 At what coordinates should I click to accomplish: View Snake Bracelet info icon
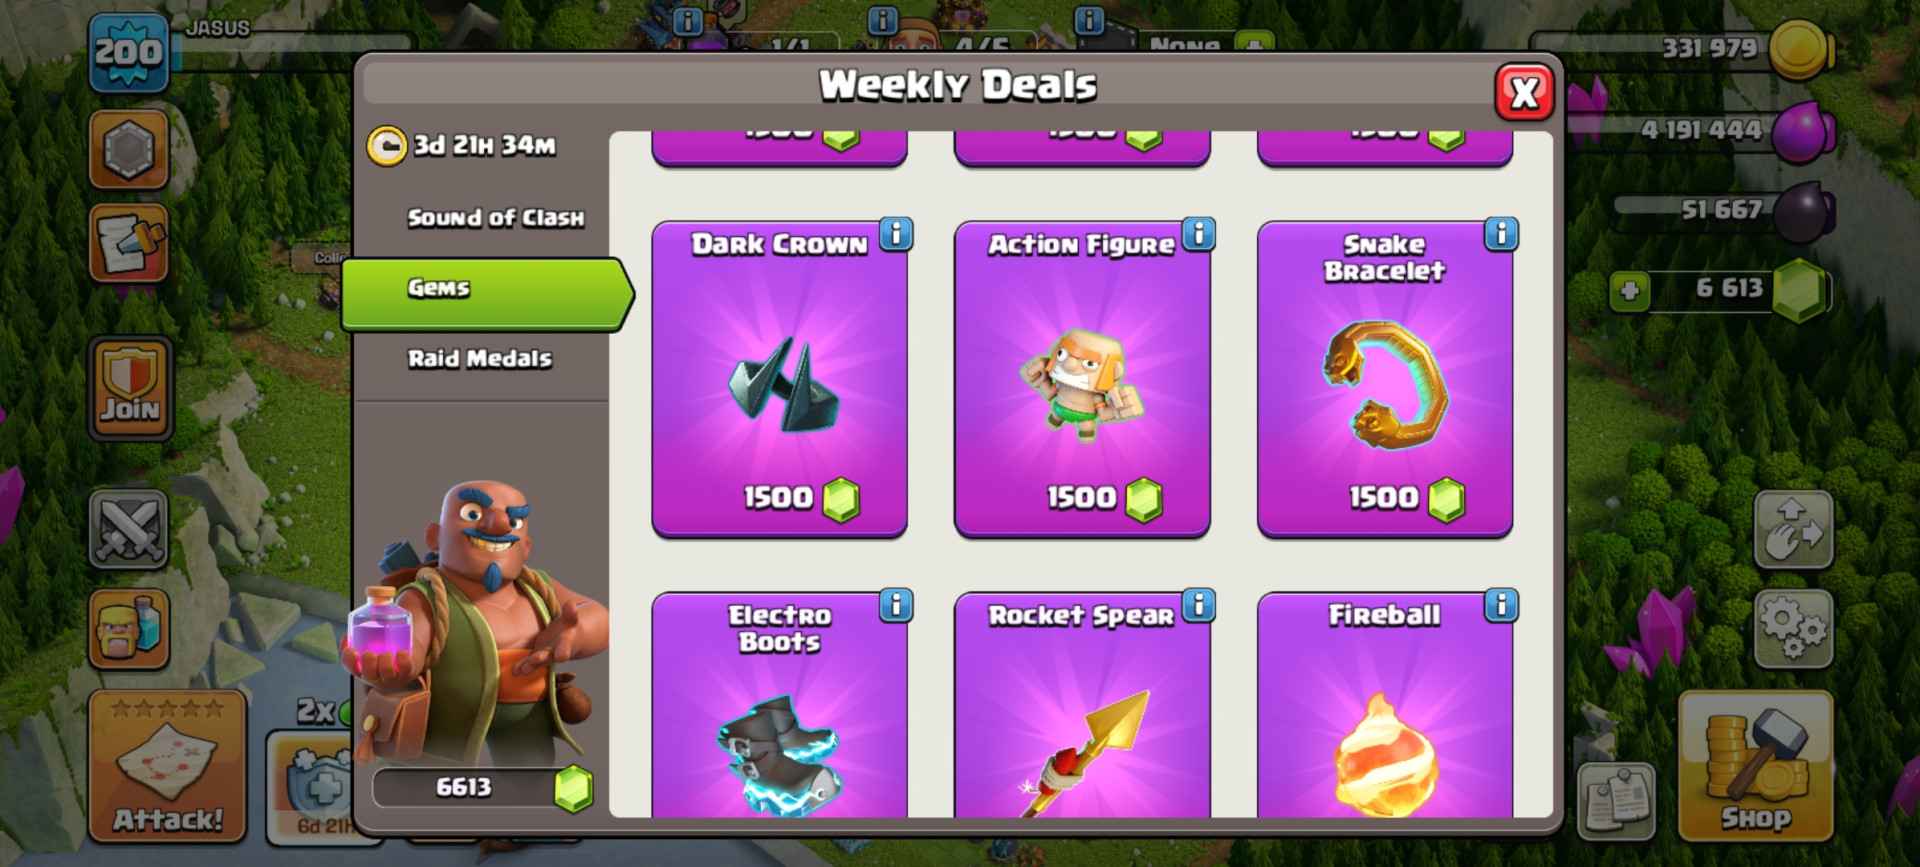1501,234
